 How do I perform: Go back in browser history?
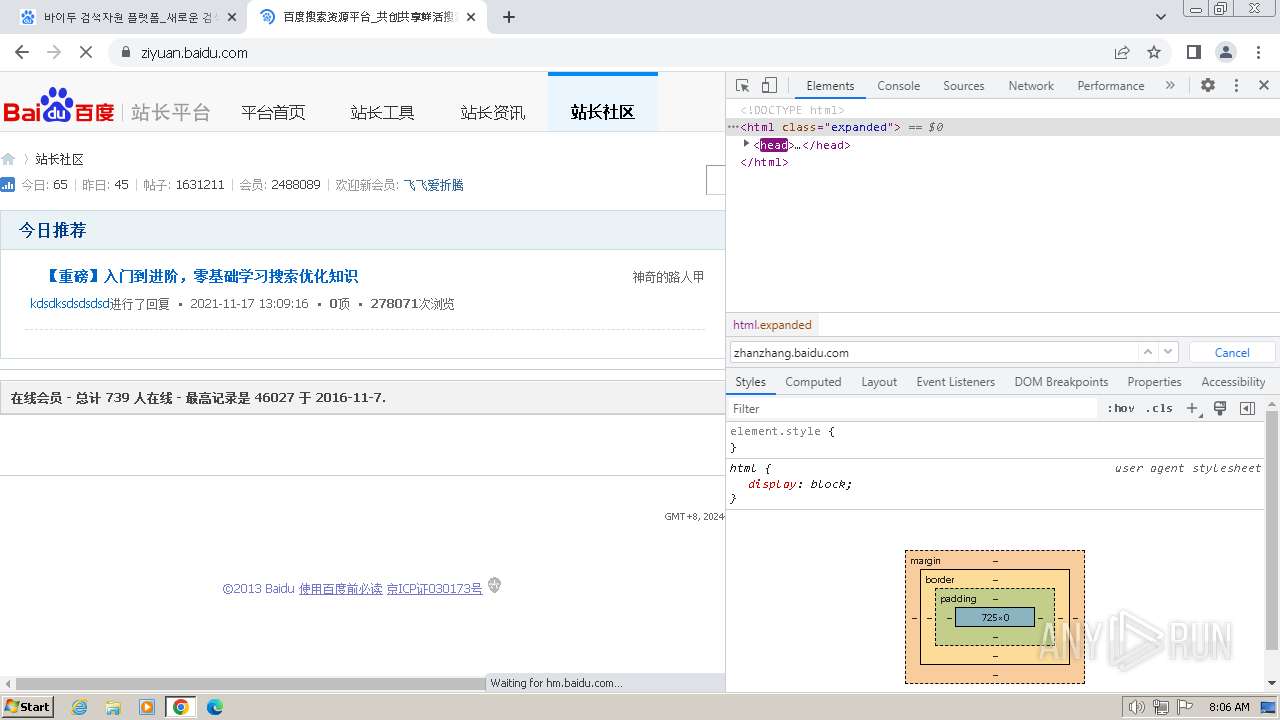[x=22, y=52]
